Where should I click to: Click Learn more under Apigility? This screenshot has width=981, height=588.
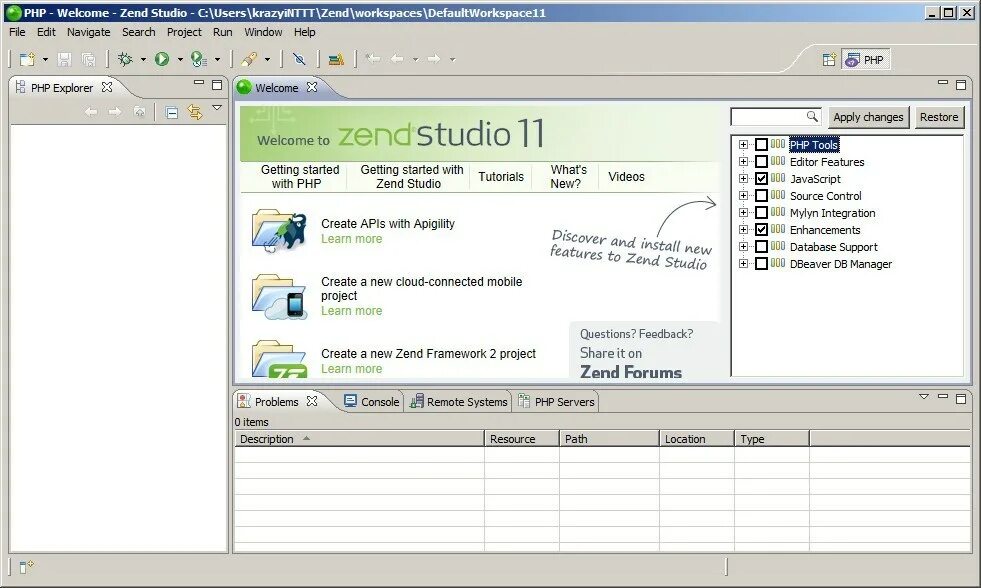point(352,239)
